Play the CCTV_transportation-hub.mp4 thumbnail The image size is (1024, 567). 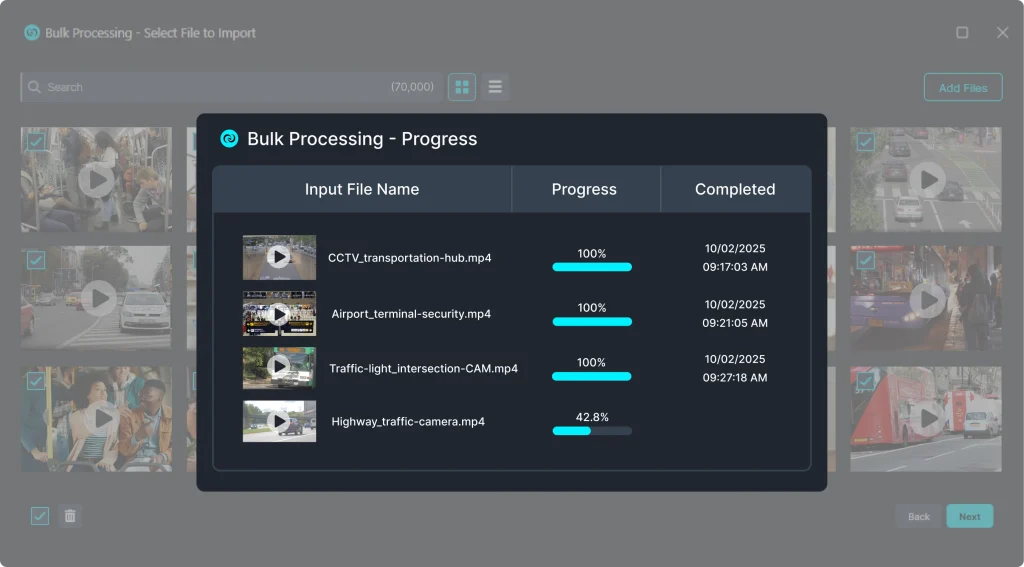tap(279, 257)
